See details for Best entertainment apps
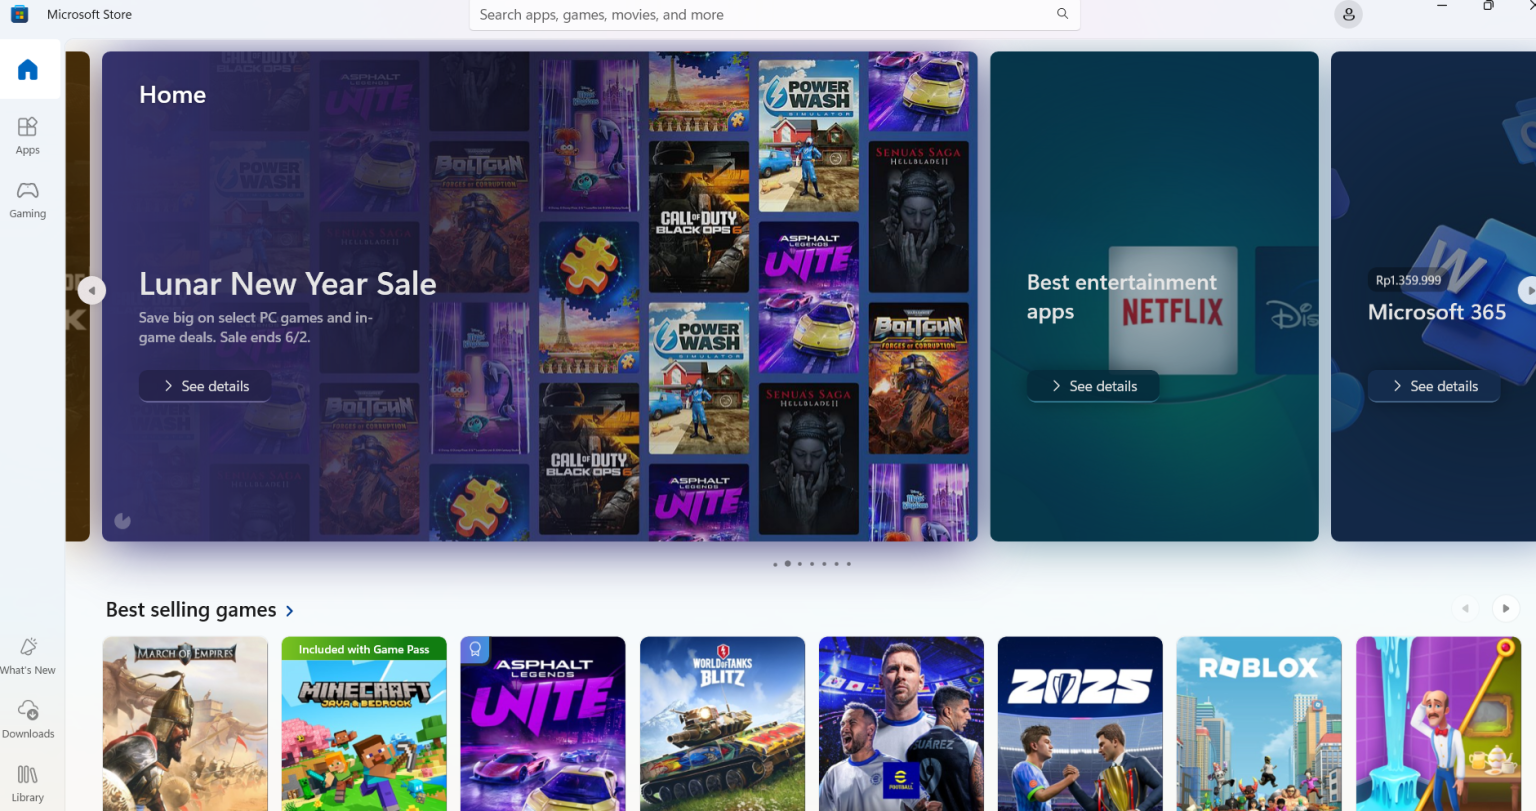 coord(1093,386)
